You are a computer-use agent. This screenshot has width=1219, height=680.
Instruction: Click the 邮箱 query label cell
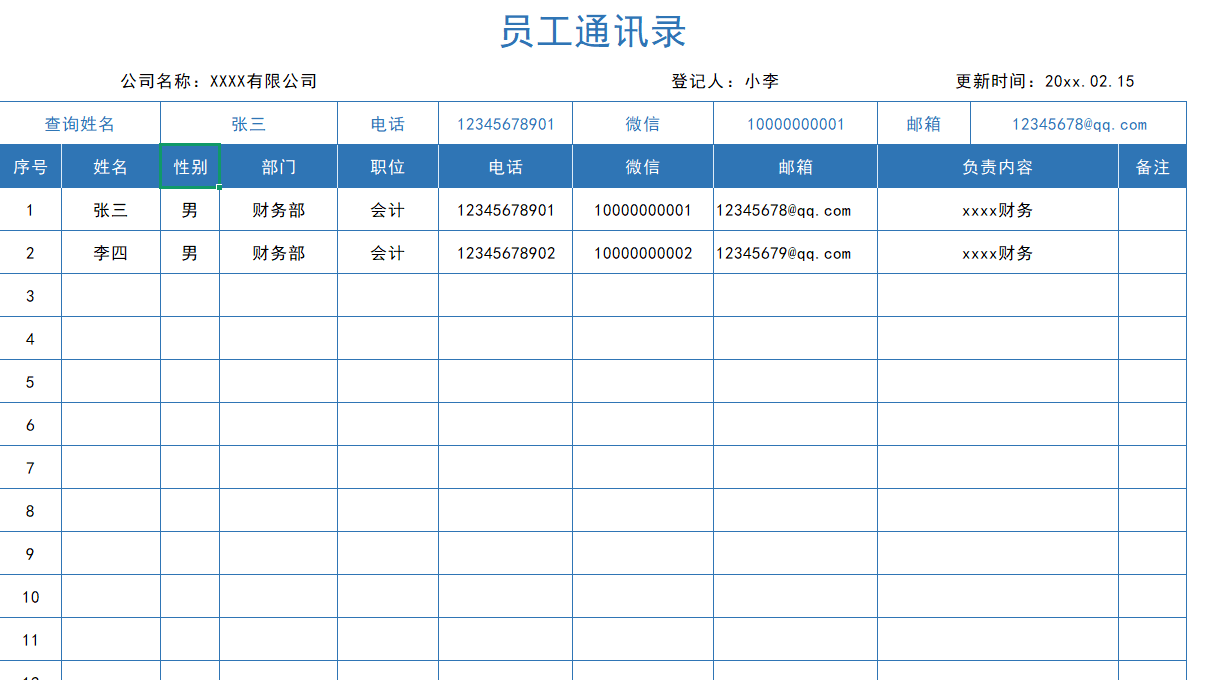(x=923, y=123)
